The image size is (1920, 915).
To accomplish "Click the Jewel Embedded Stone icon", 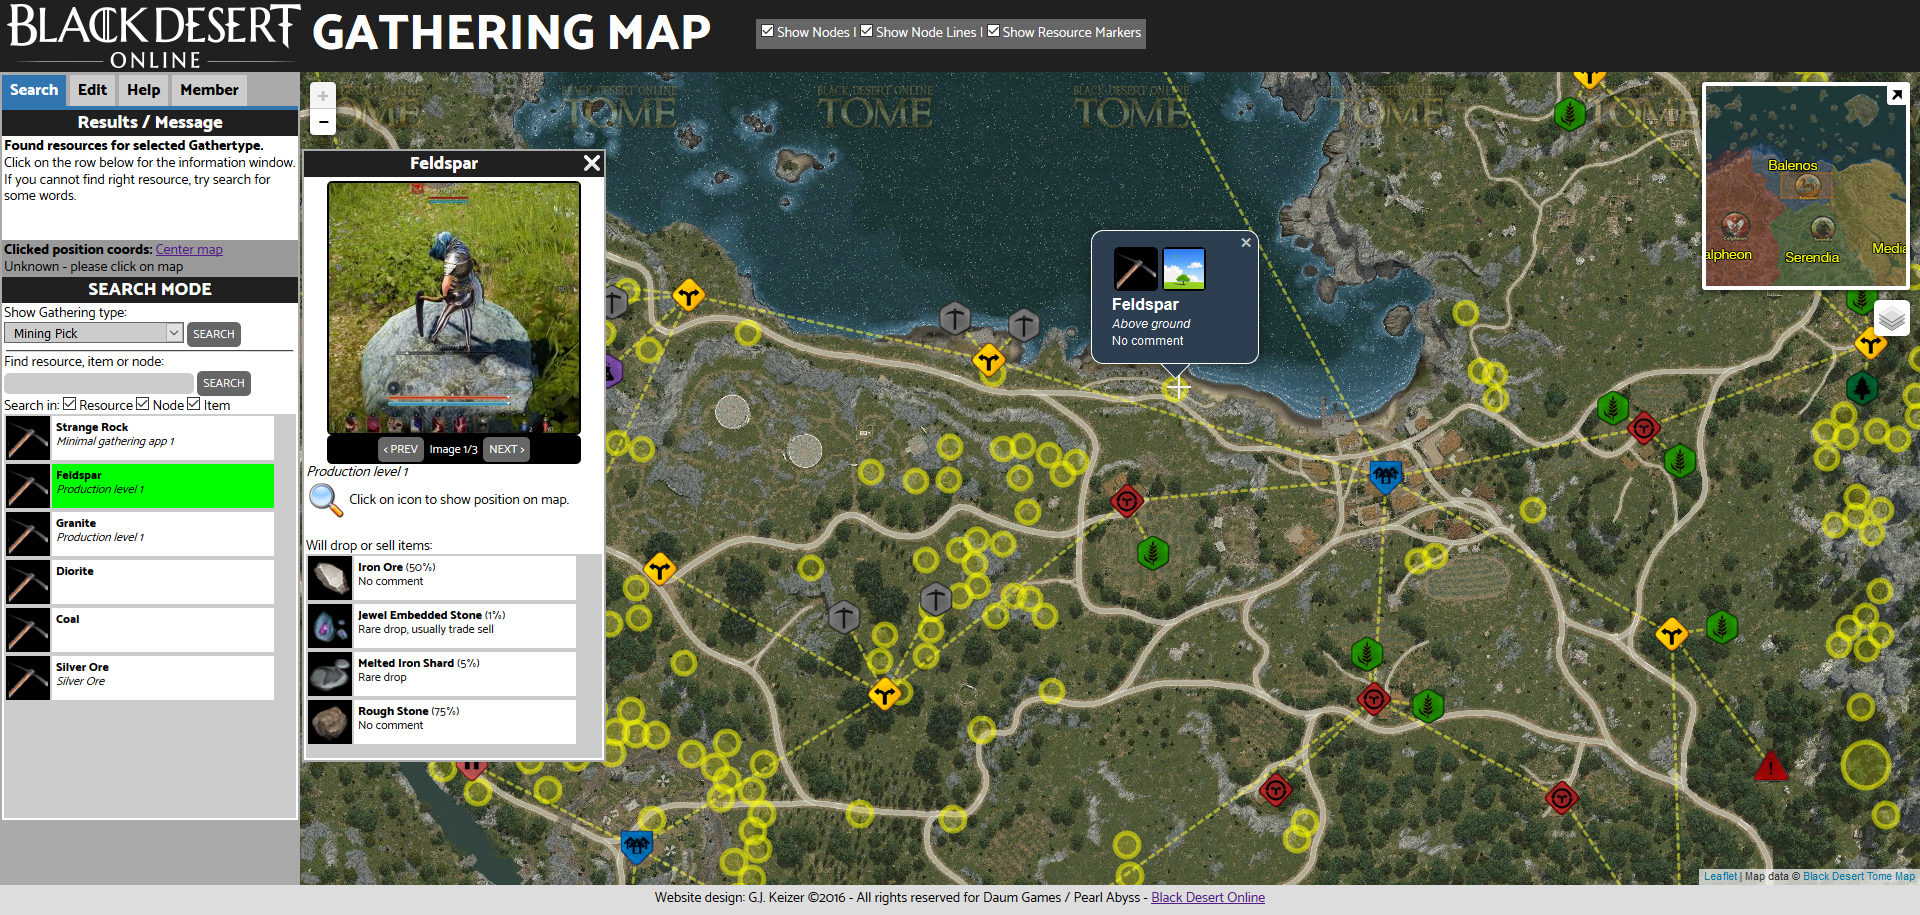I will (330, 625).
